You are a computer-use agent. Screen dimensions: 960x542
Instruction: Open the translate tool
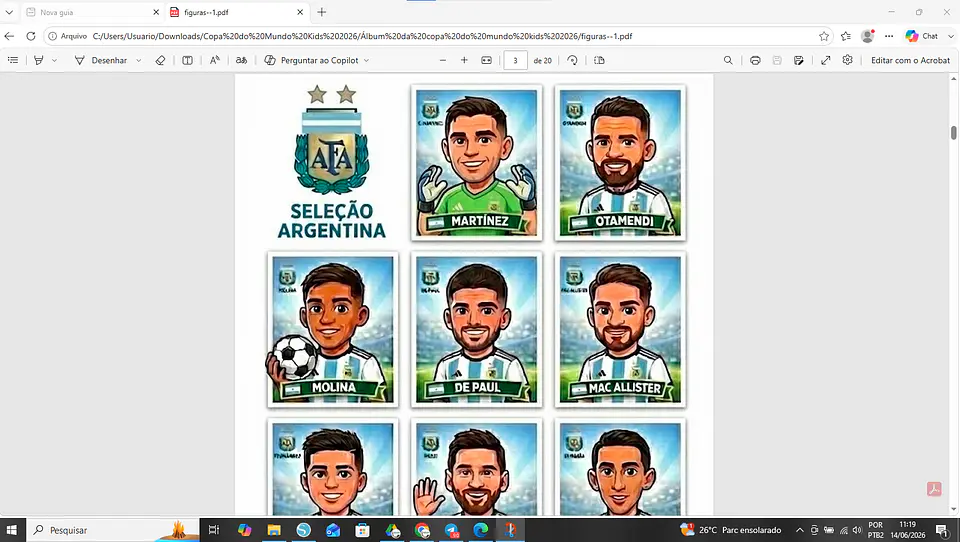click(x=242, y=60)
